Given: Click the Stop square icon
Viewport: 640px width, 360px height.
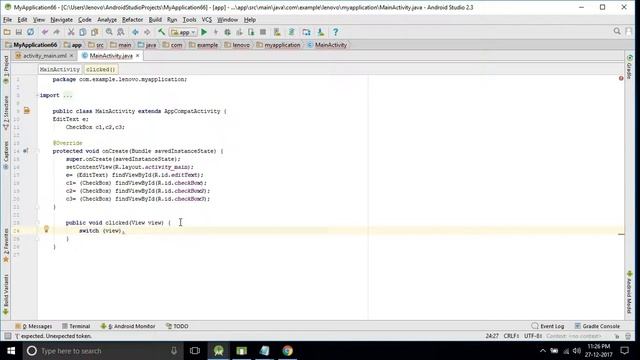Looking at the screenshot, I should click(x=263, y=32).
